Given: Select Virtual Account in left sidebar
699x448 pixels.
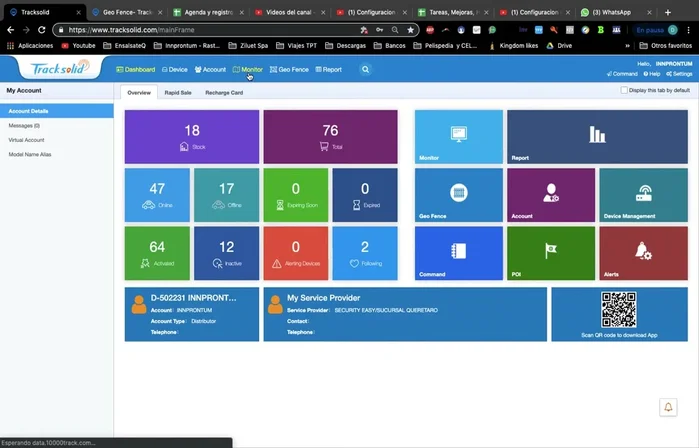Looking at the screenshot, I should coord(28,140).
